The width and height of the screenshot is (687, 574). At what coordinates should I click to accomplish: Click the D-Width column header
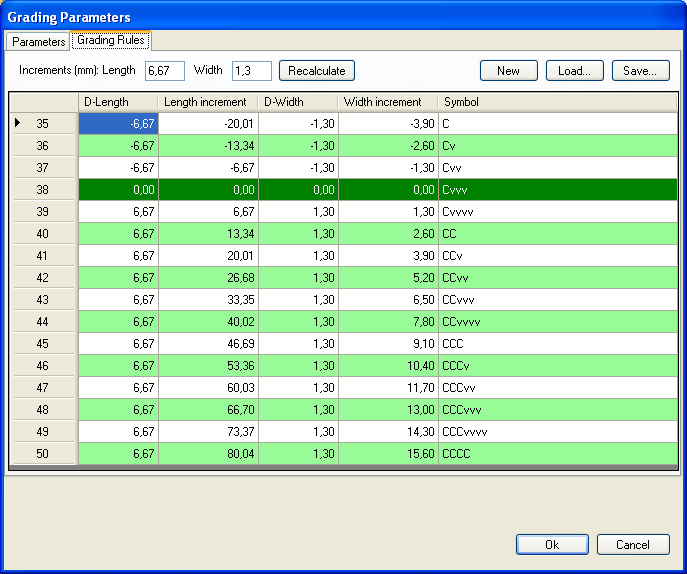coord(298,102)
